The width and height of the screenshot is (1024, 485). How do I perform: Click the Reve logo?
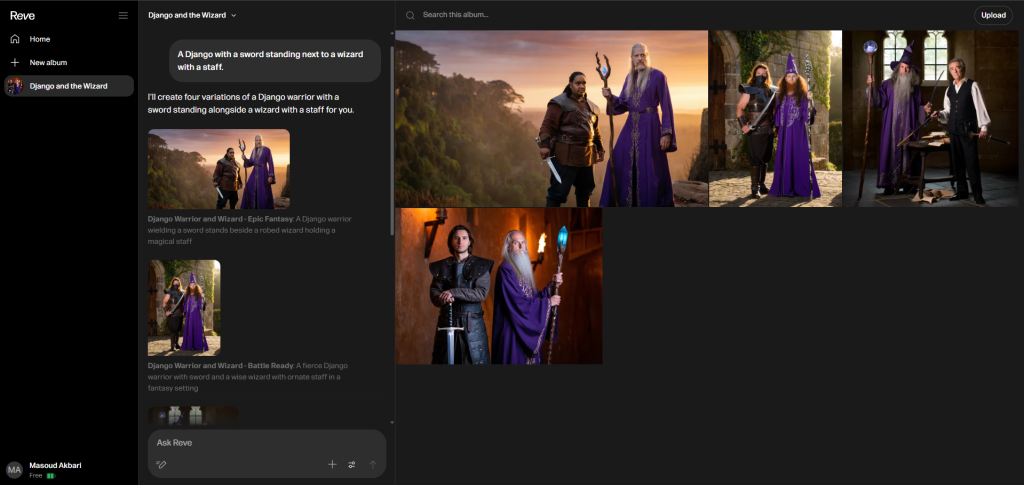[x=22, y=15]
